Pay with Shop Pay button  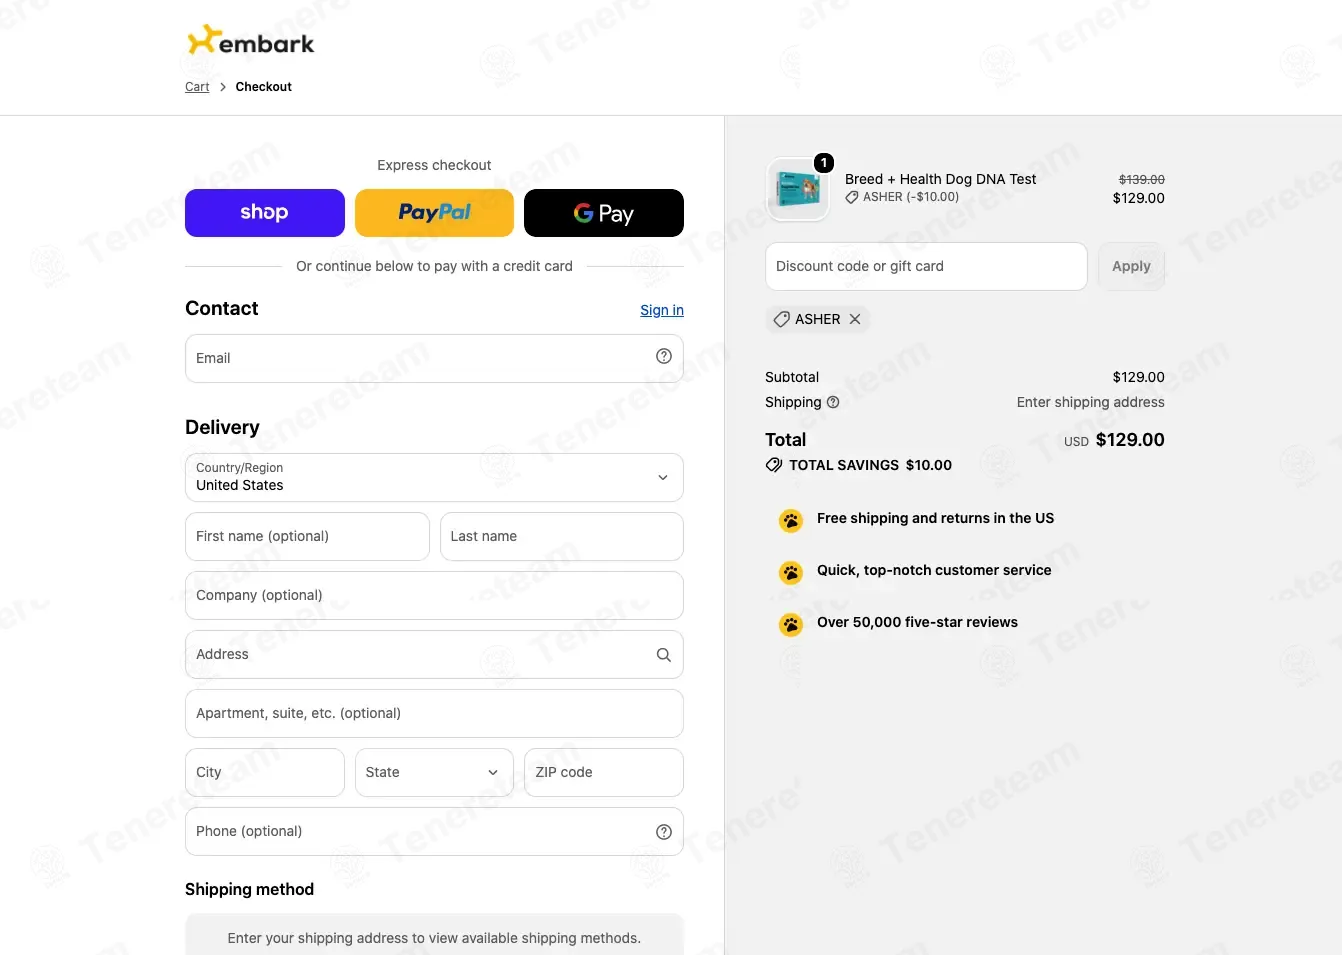tap(265, 213)
